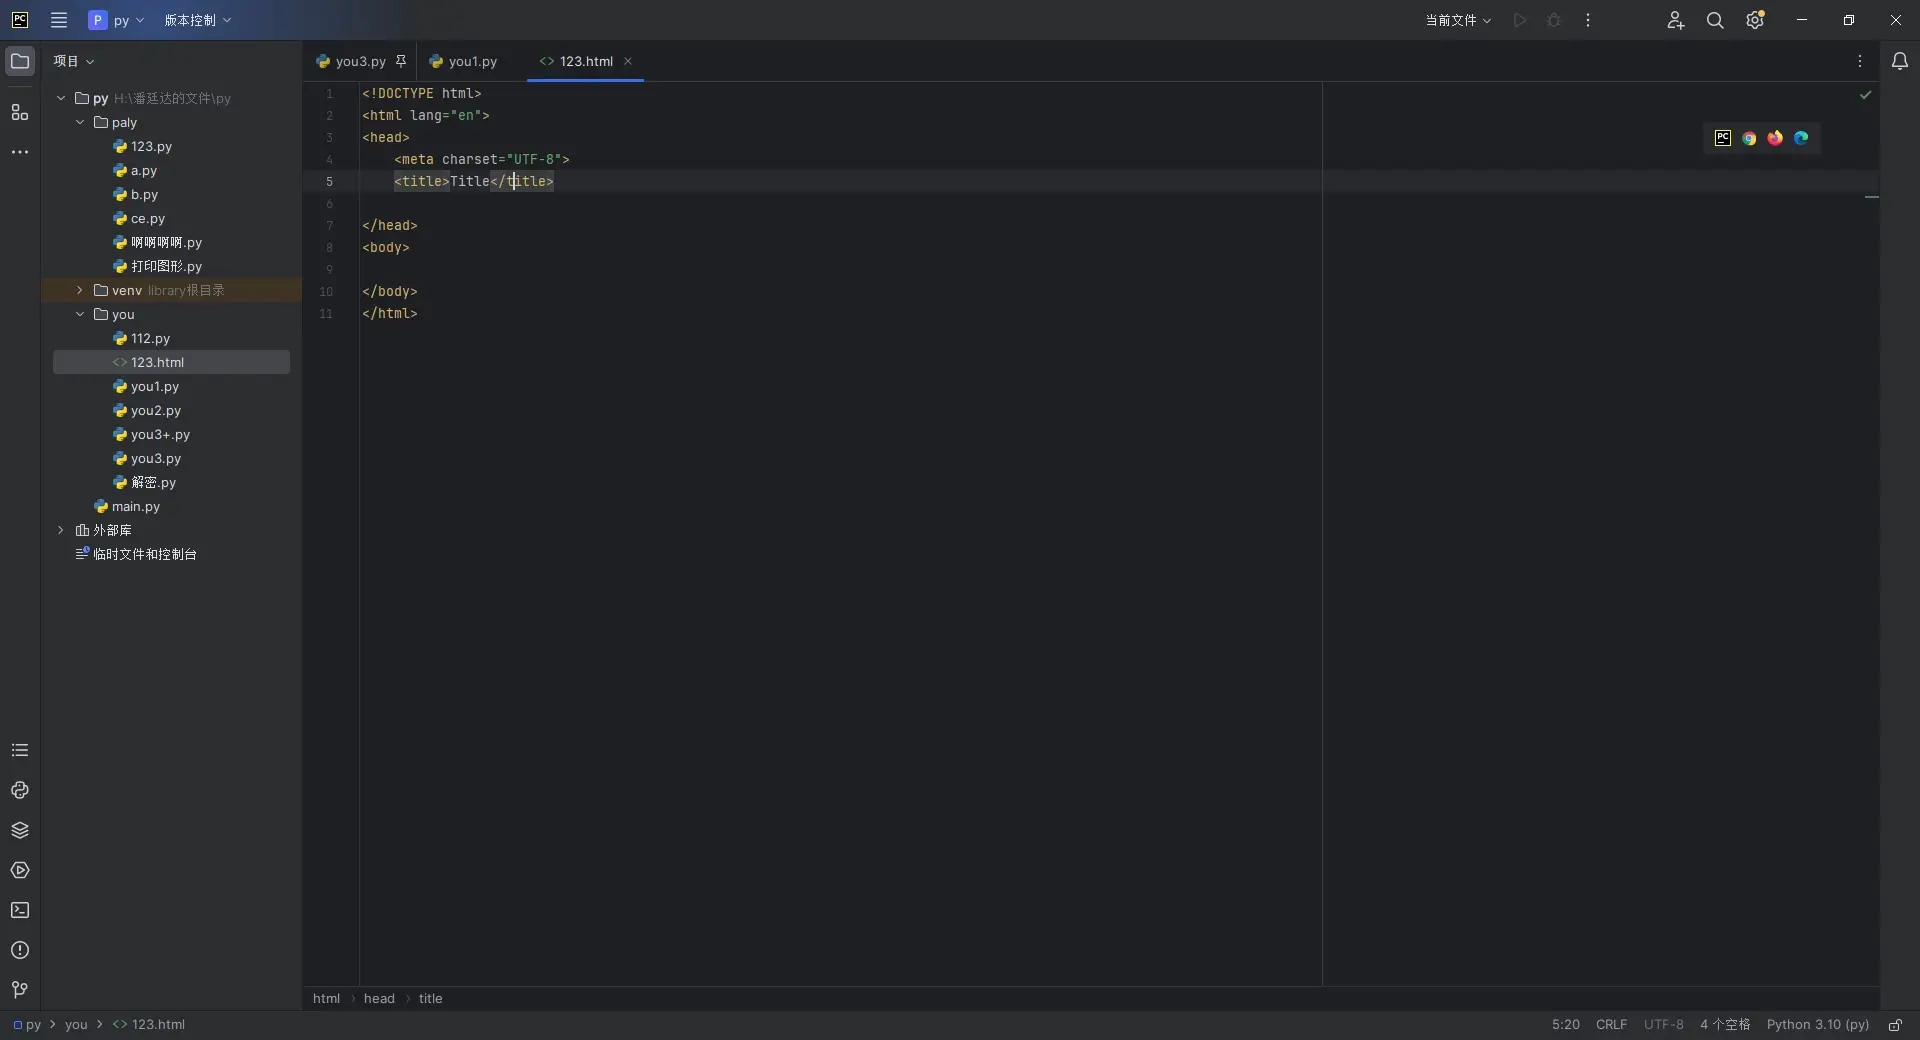Open Python 3.10 (py) interpreter selector

click(1817, 1025)
